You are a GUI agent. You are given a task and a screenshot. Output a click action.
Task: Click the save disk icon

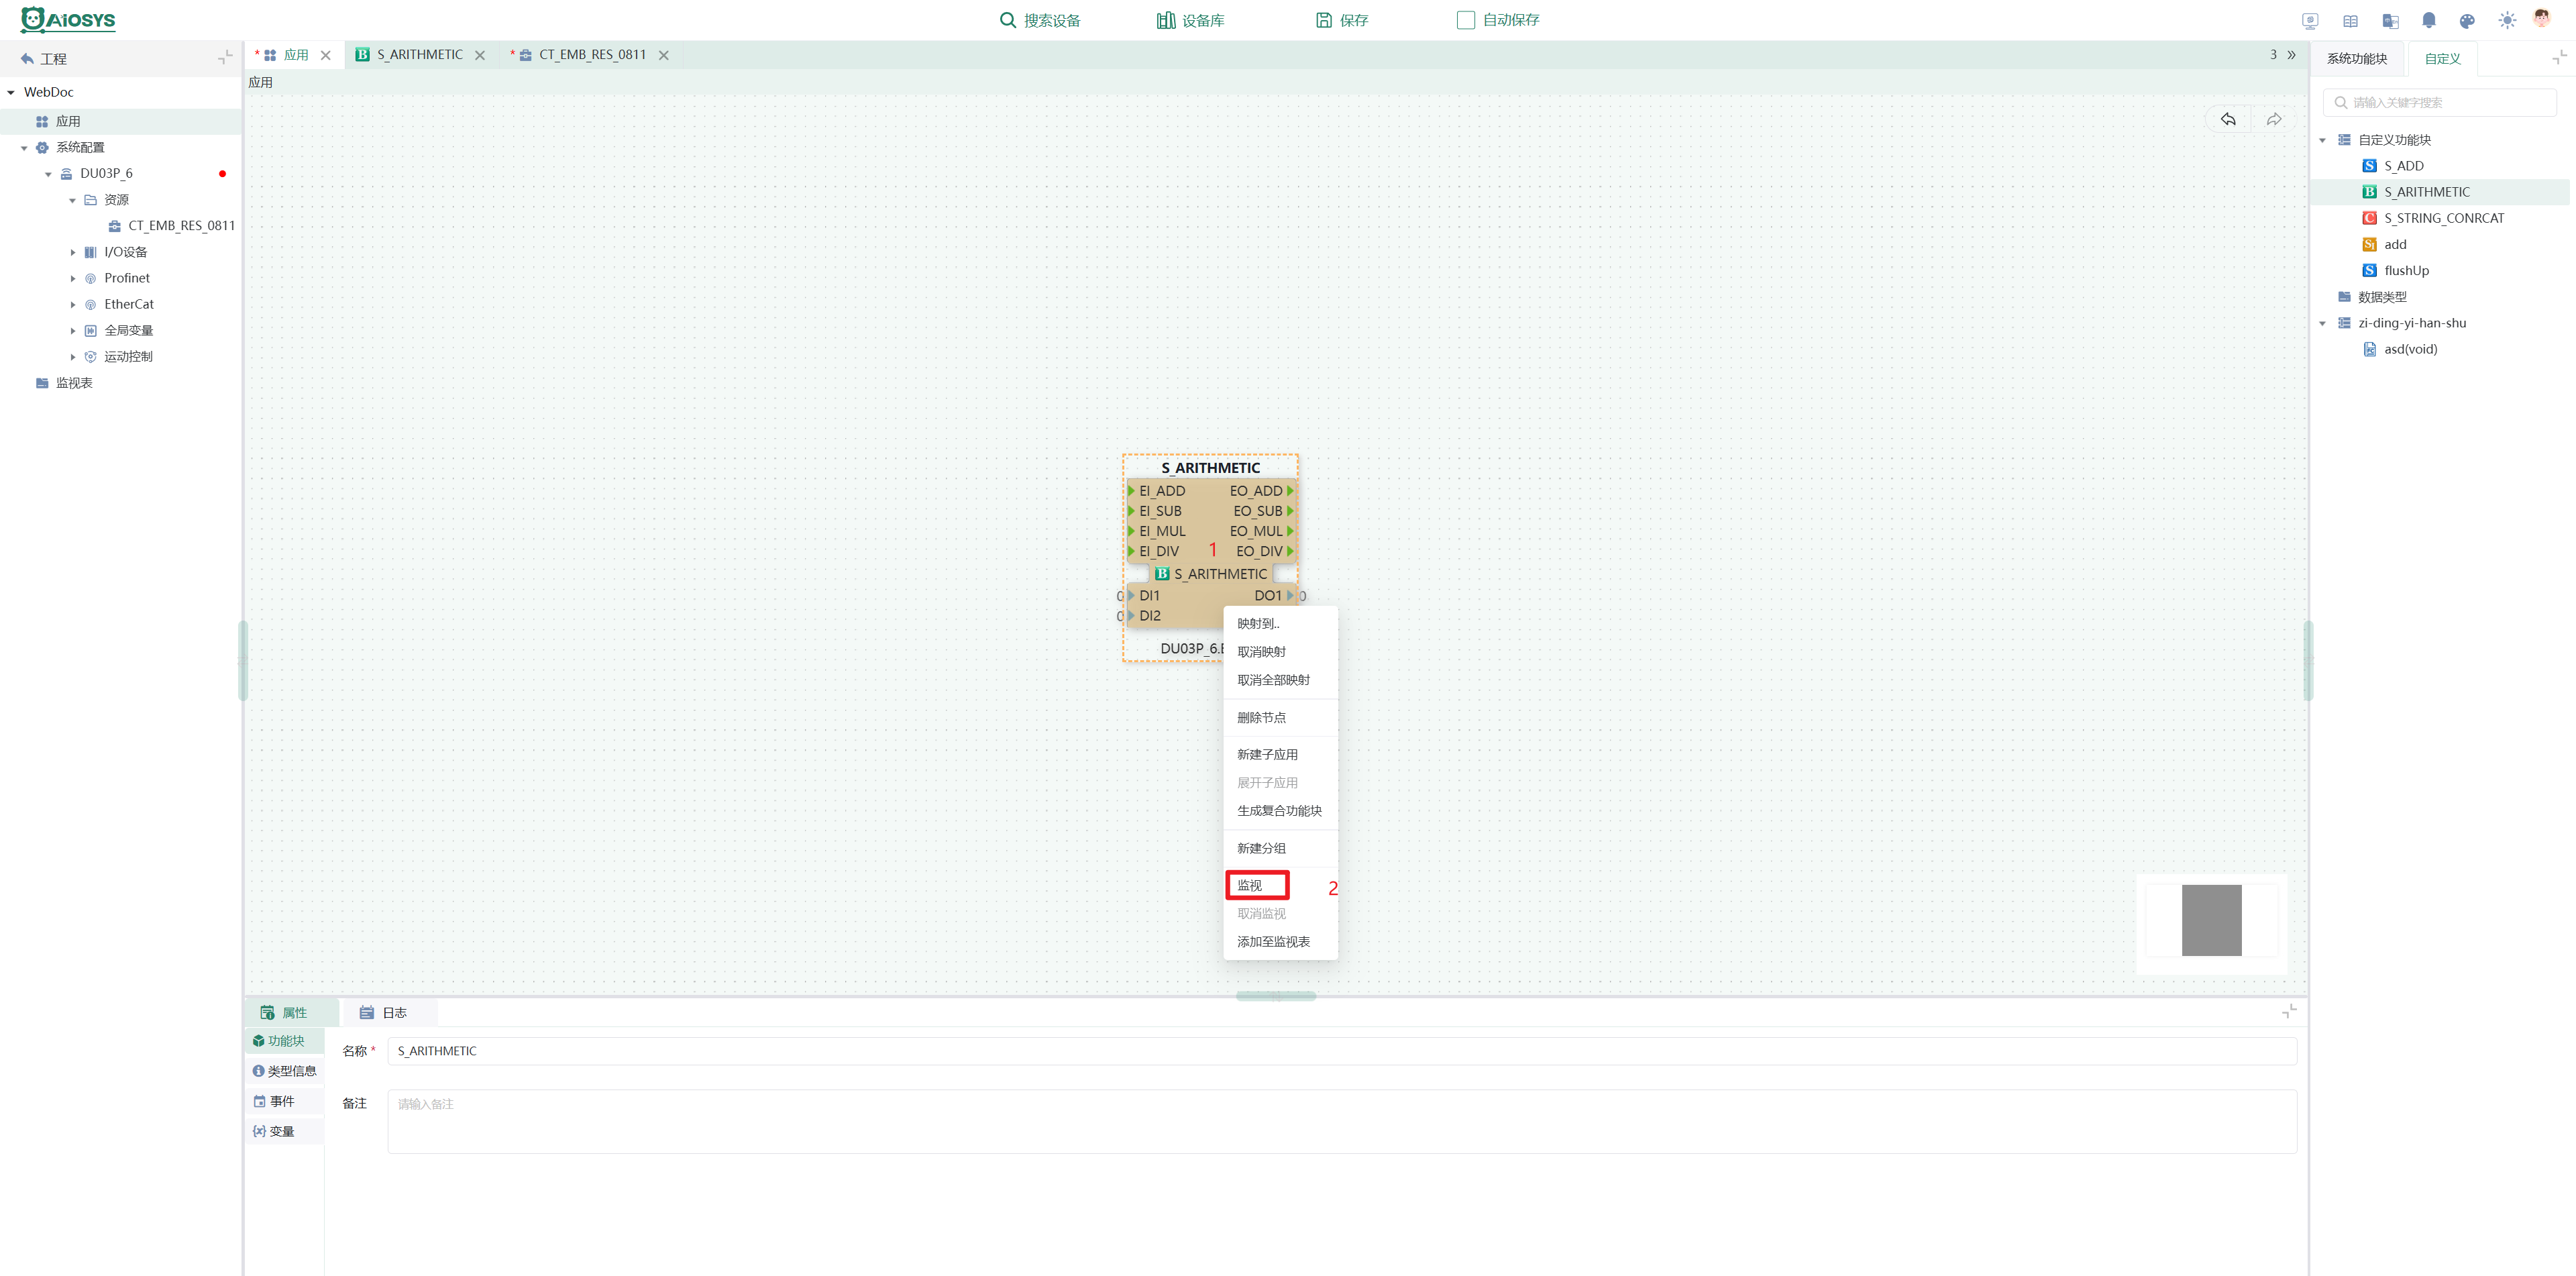click(1323, 20)
